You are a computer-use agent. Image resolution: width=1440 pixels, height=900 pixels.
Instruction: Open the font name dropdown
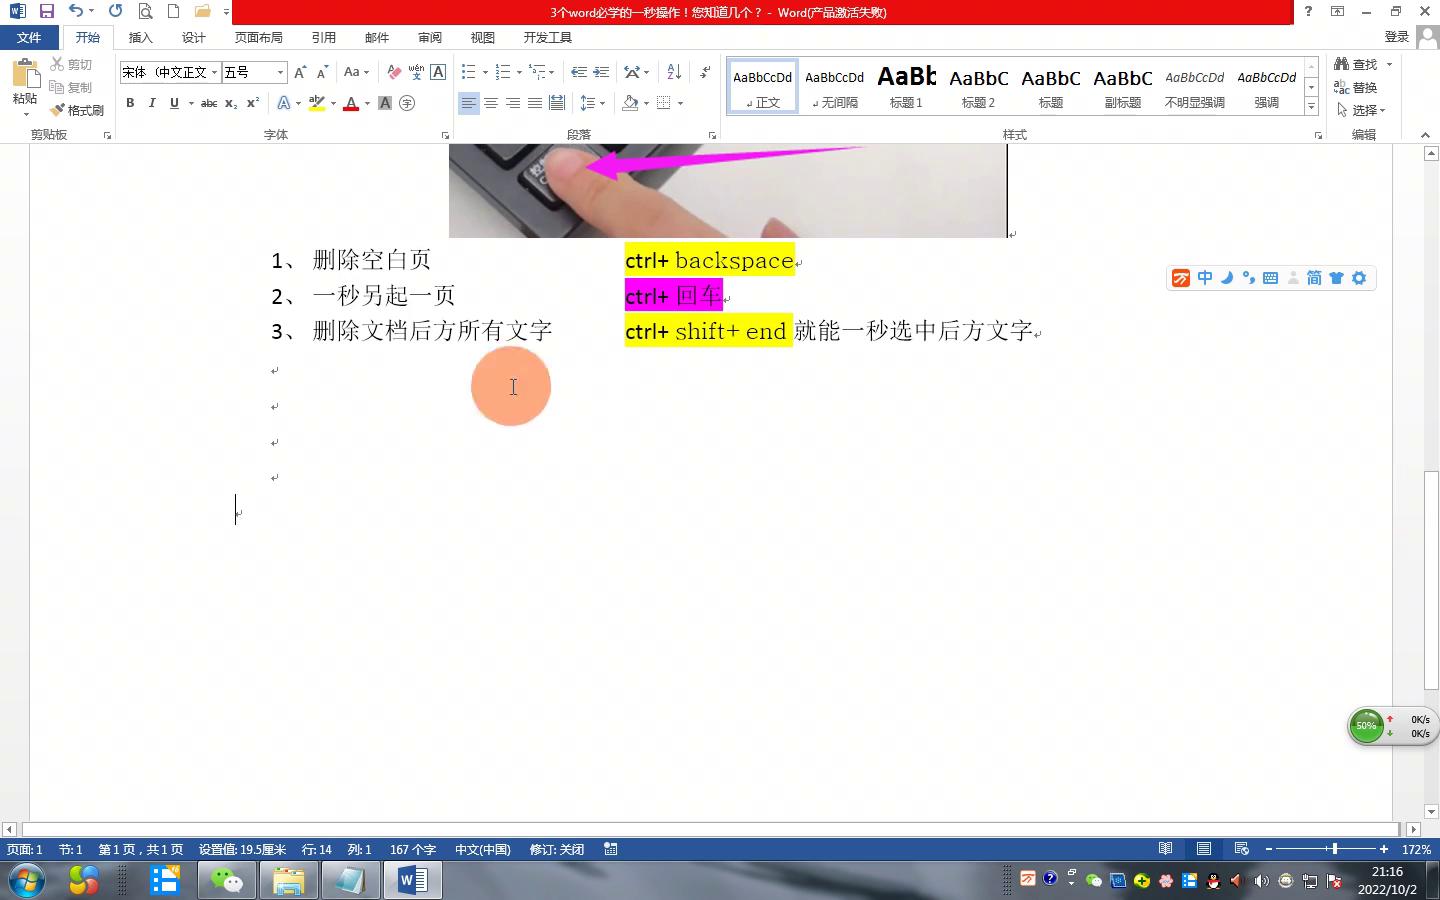pyautogui.click(x=214, y=72)
